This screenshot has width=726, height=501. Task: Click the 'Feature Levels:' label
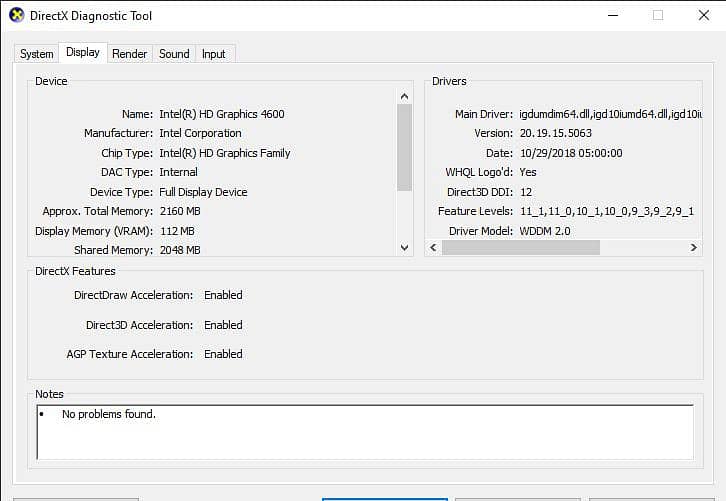pos(476,211)
